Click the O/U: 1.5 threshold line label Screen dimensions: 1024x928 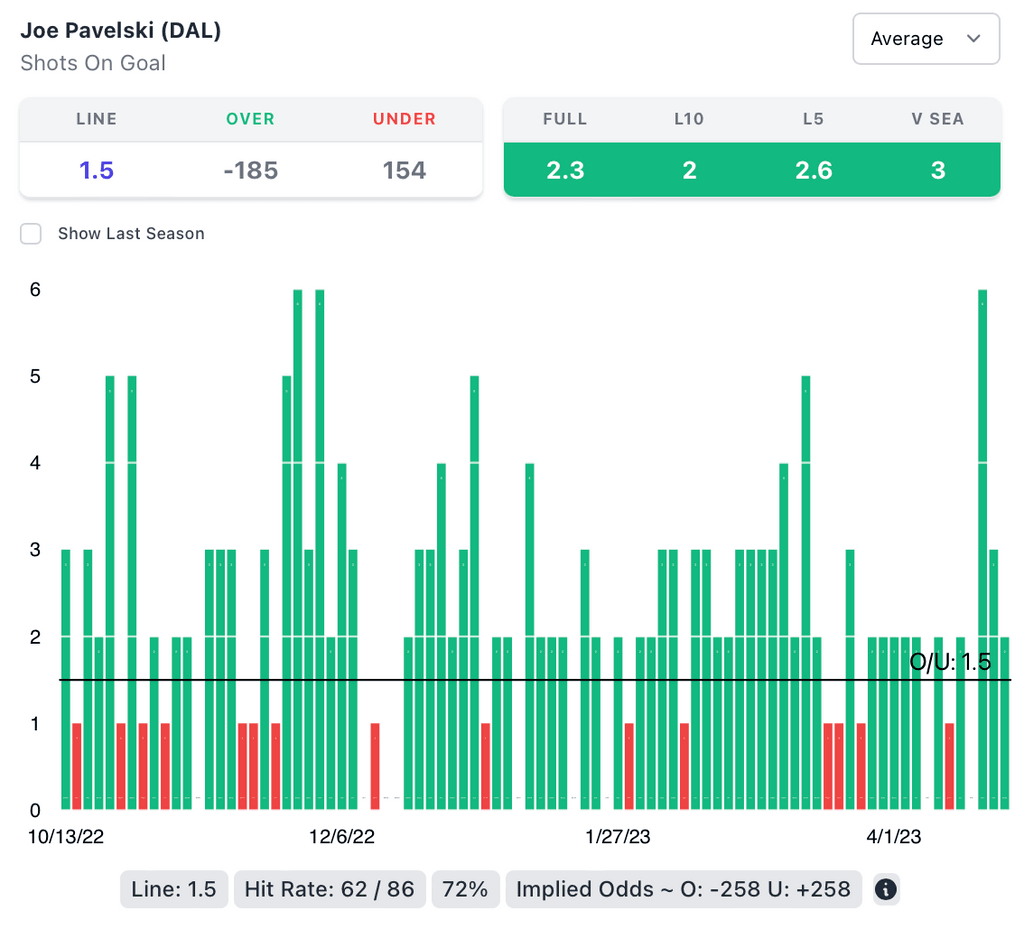click(x=950, y=662)
